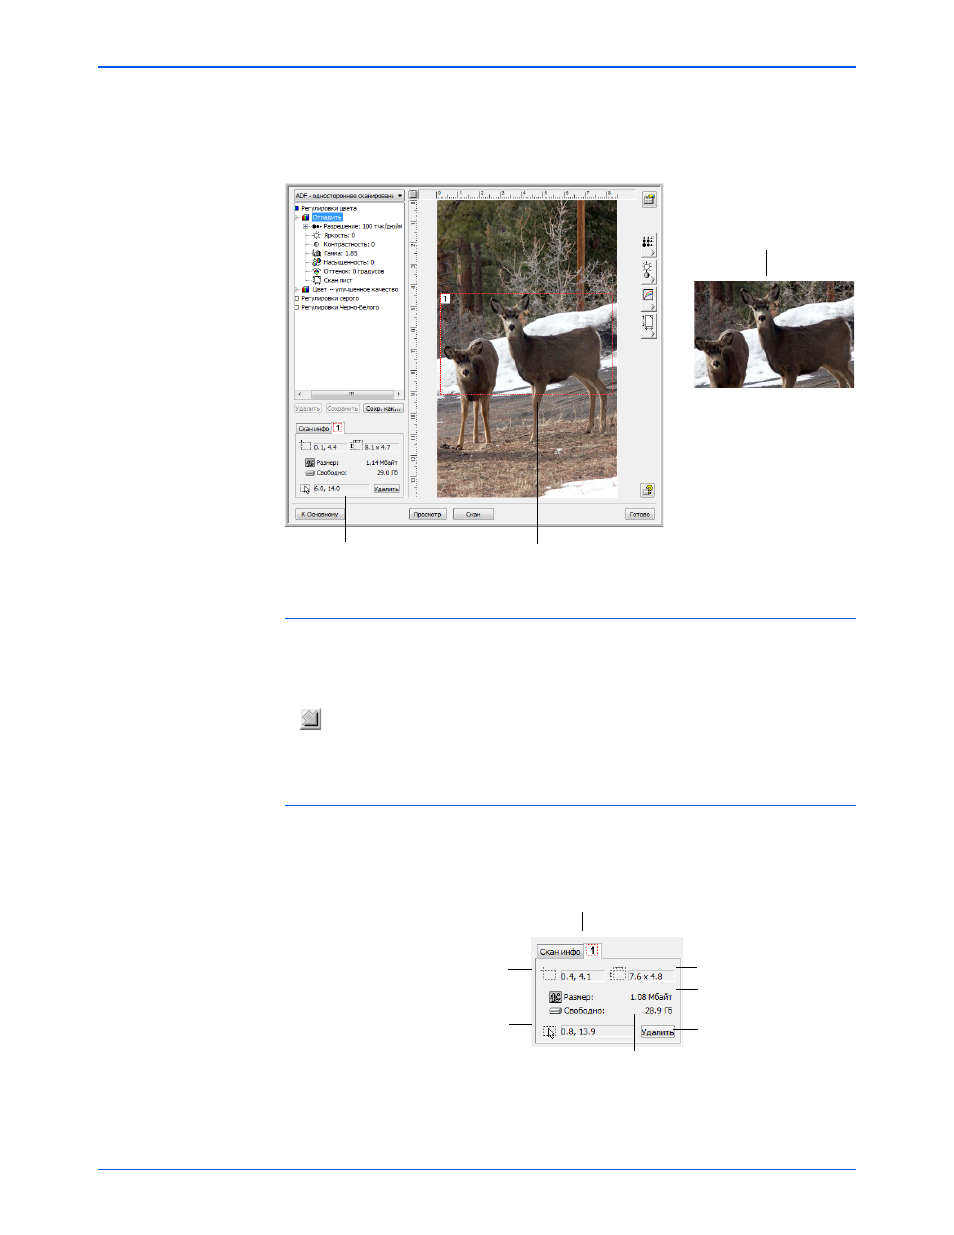Click the Гамма: 1.85 setting icon

[316, 253]
